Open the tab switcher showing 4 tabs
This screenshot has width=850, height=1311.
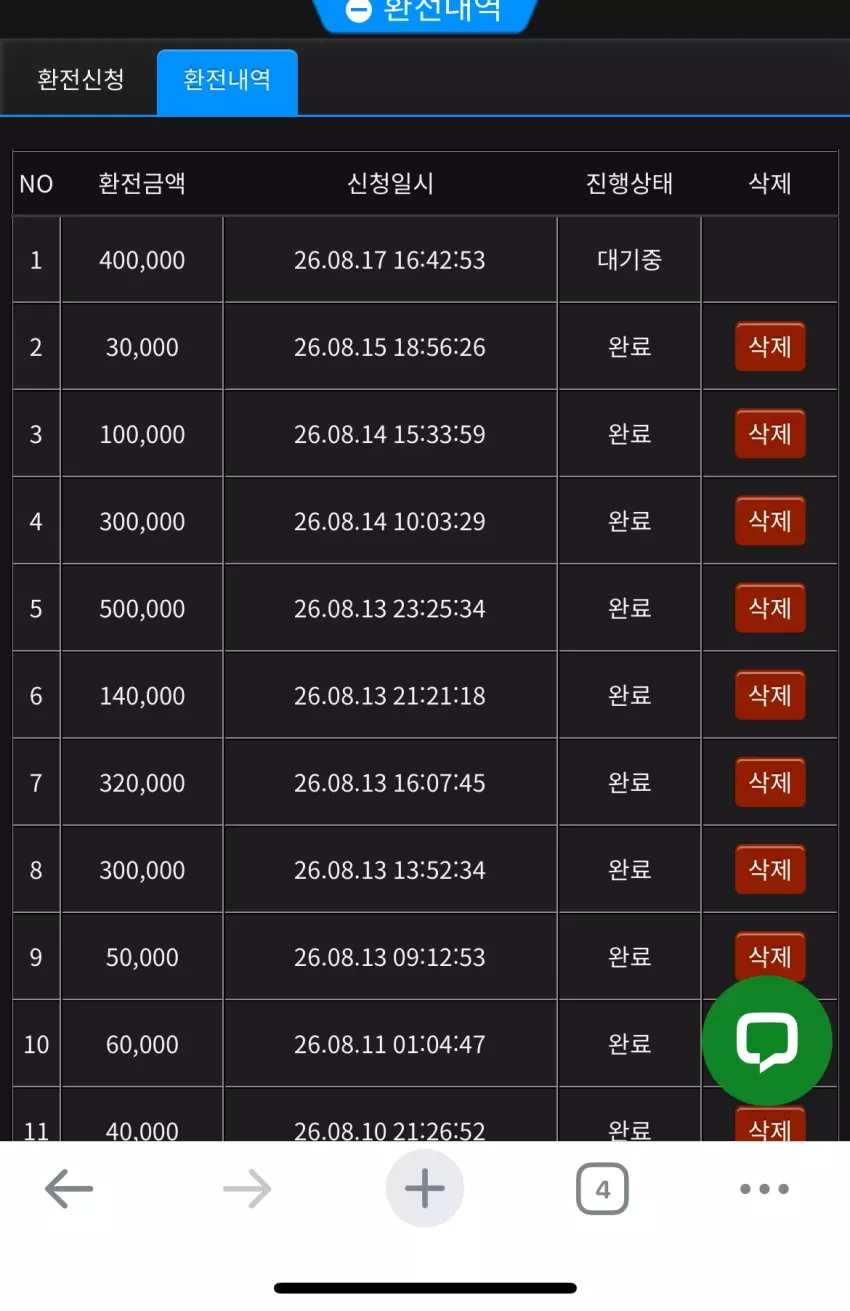click(602, 1189)
